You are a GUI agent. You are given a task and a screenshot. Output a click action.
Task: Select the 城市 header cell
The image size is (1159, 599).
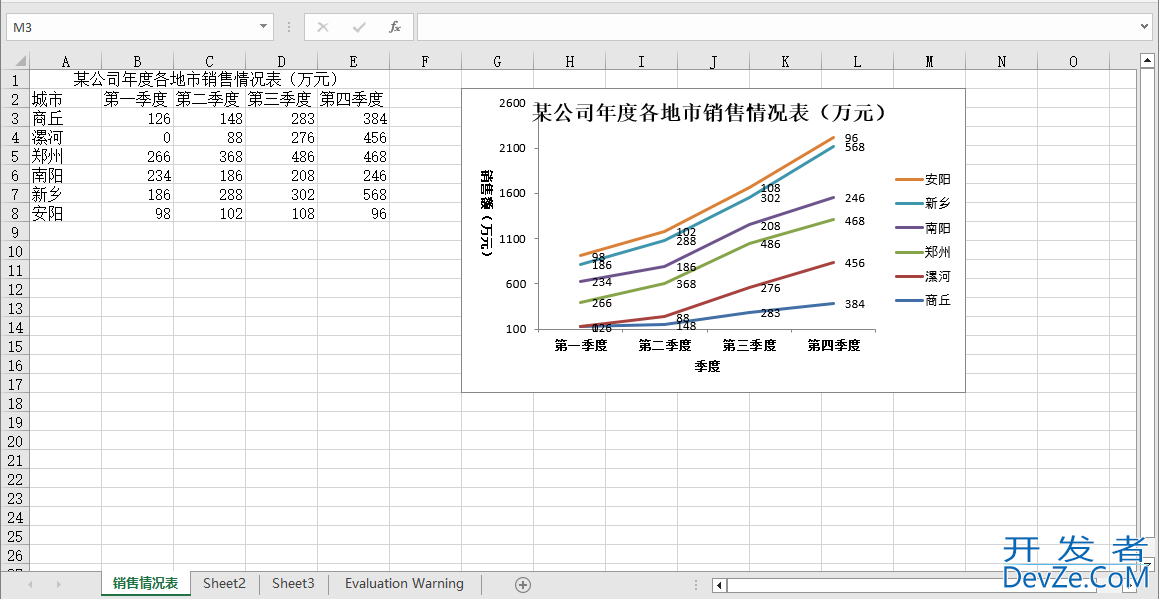tap(66, 98)
